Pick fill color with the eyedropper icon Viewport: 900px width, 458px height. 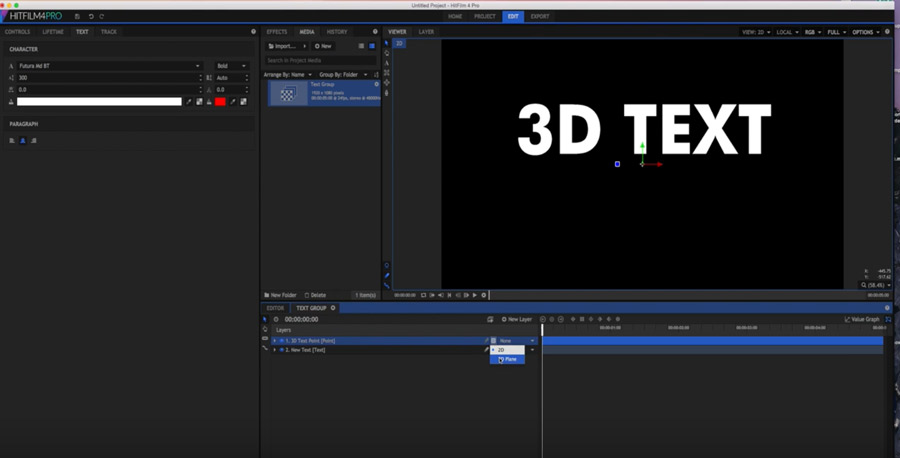pyautogui.click(x=189, y=101)
